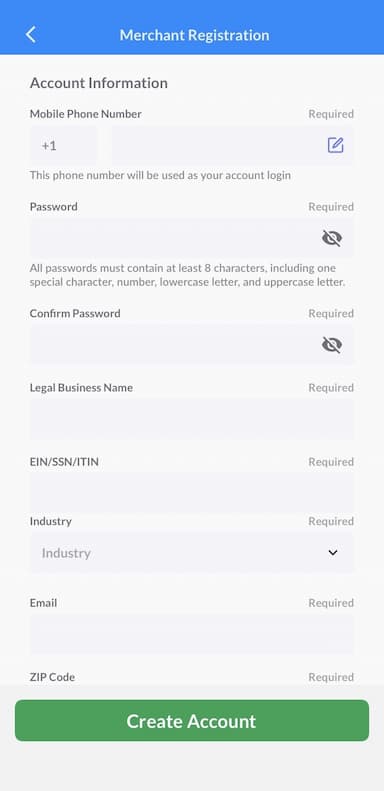This screenshot has width=384, height=791.
Task: Toggle visibility in Confirm Password field
Action: (x=332, y=345)
